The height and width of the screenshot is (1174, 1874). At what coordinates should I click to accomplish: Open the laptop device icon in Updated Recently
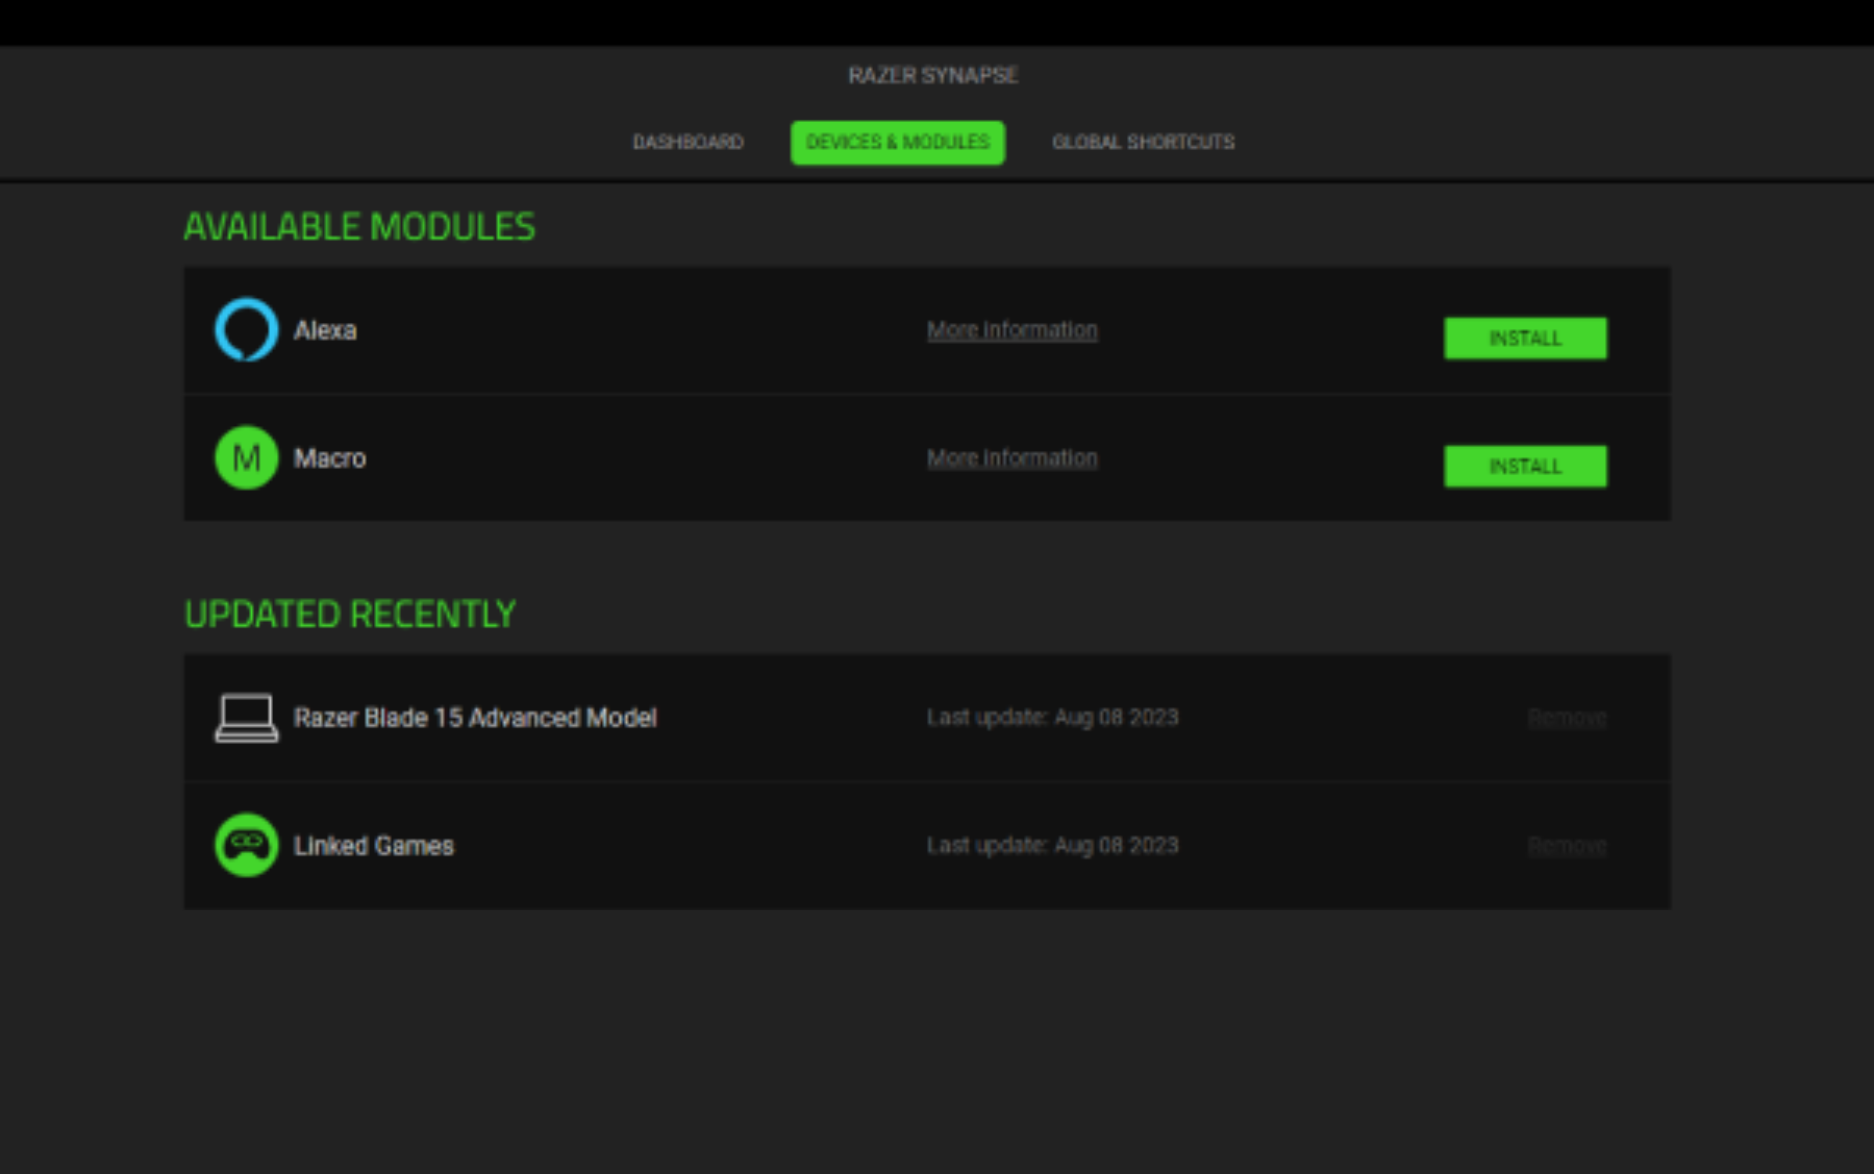tap(245, 717)
